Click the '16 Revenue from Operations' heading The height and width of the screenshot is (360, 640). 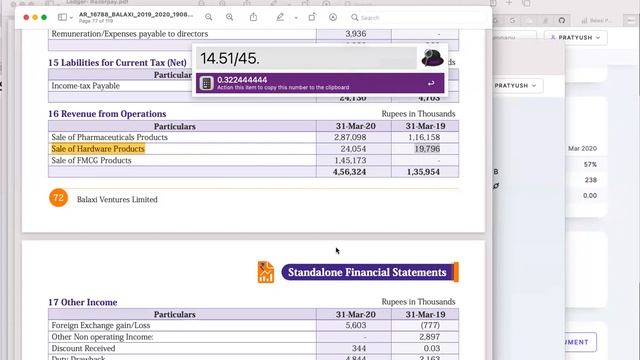click(x=107, y=114)
